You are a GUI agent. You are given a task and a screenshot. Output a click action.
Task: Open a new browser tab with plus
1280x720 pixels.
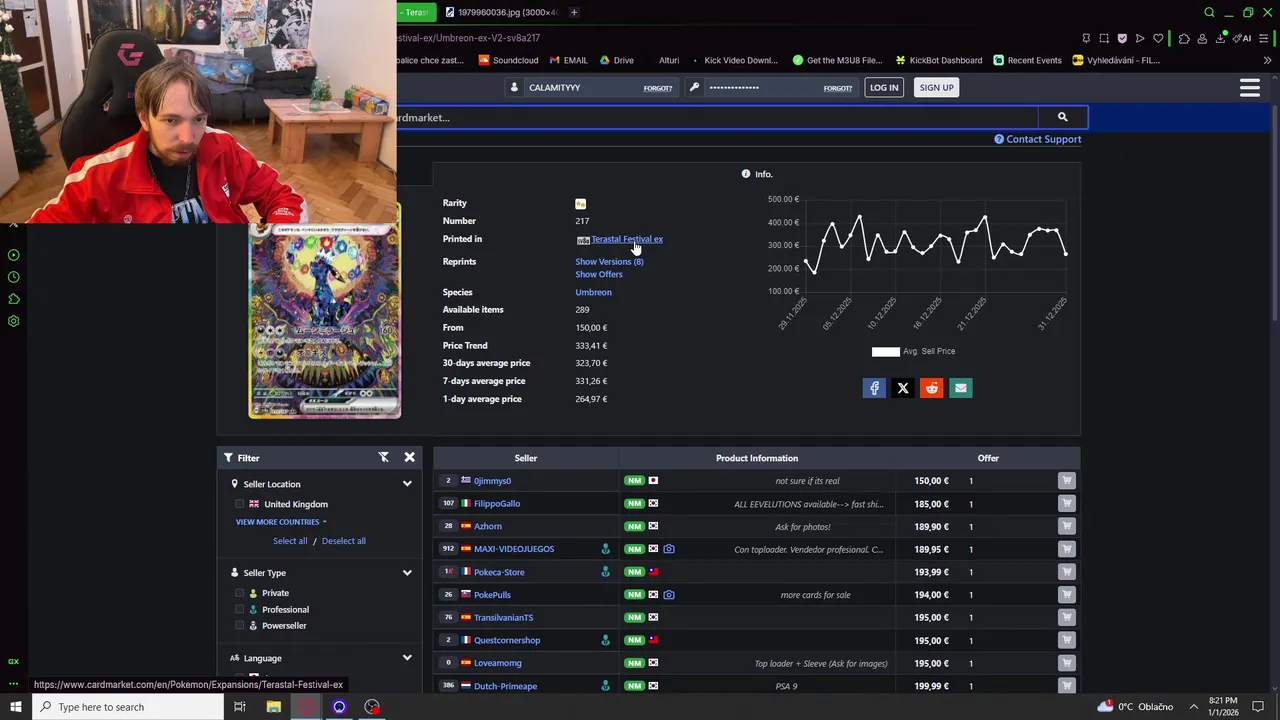(x=574, y=12)
